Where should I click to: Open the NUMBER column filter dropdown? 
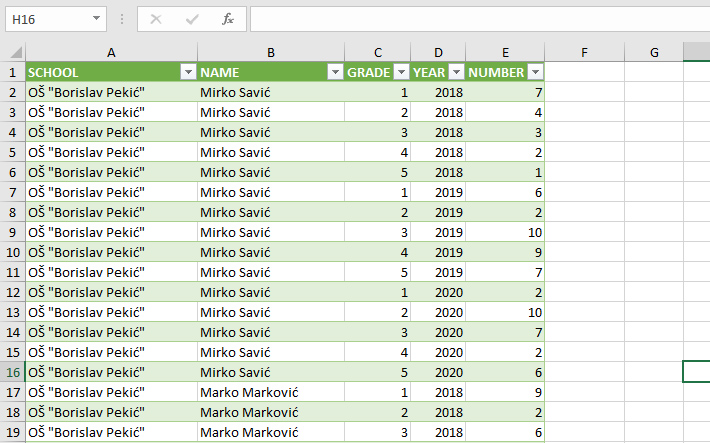[536, 72]
